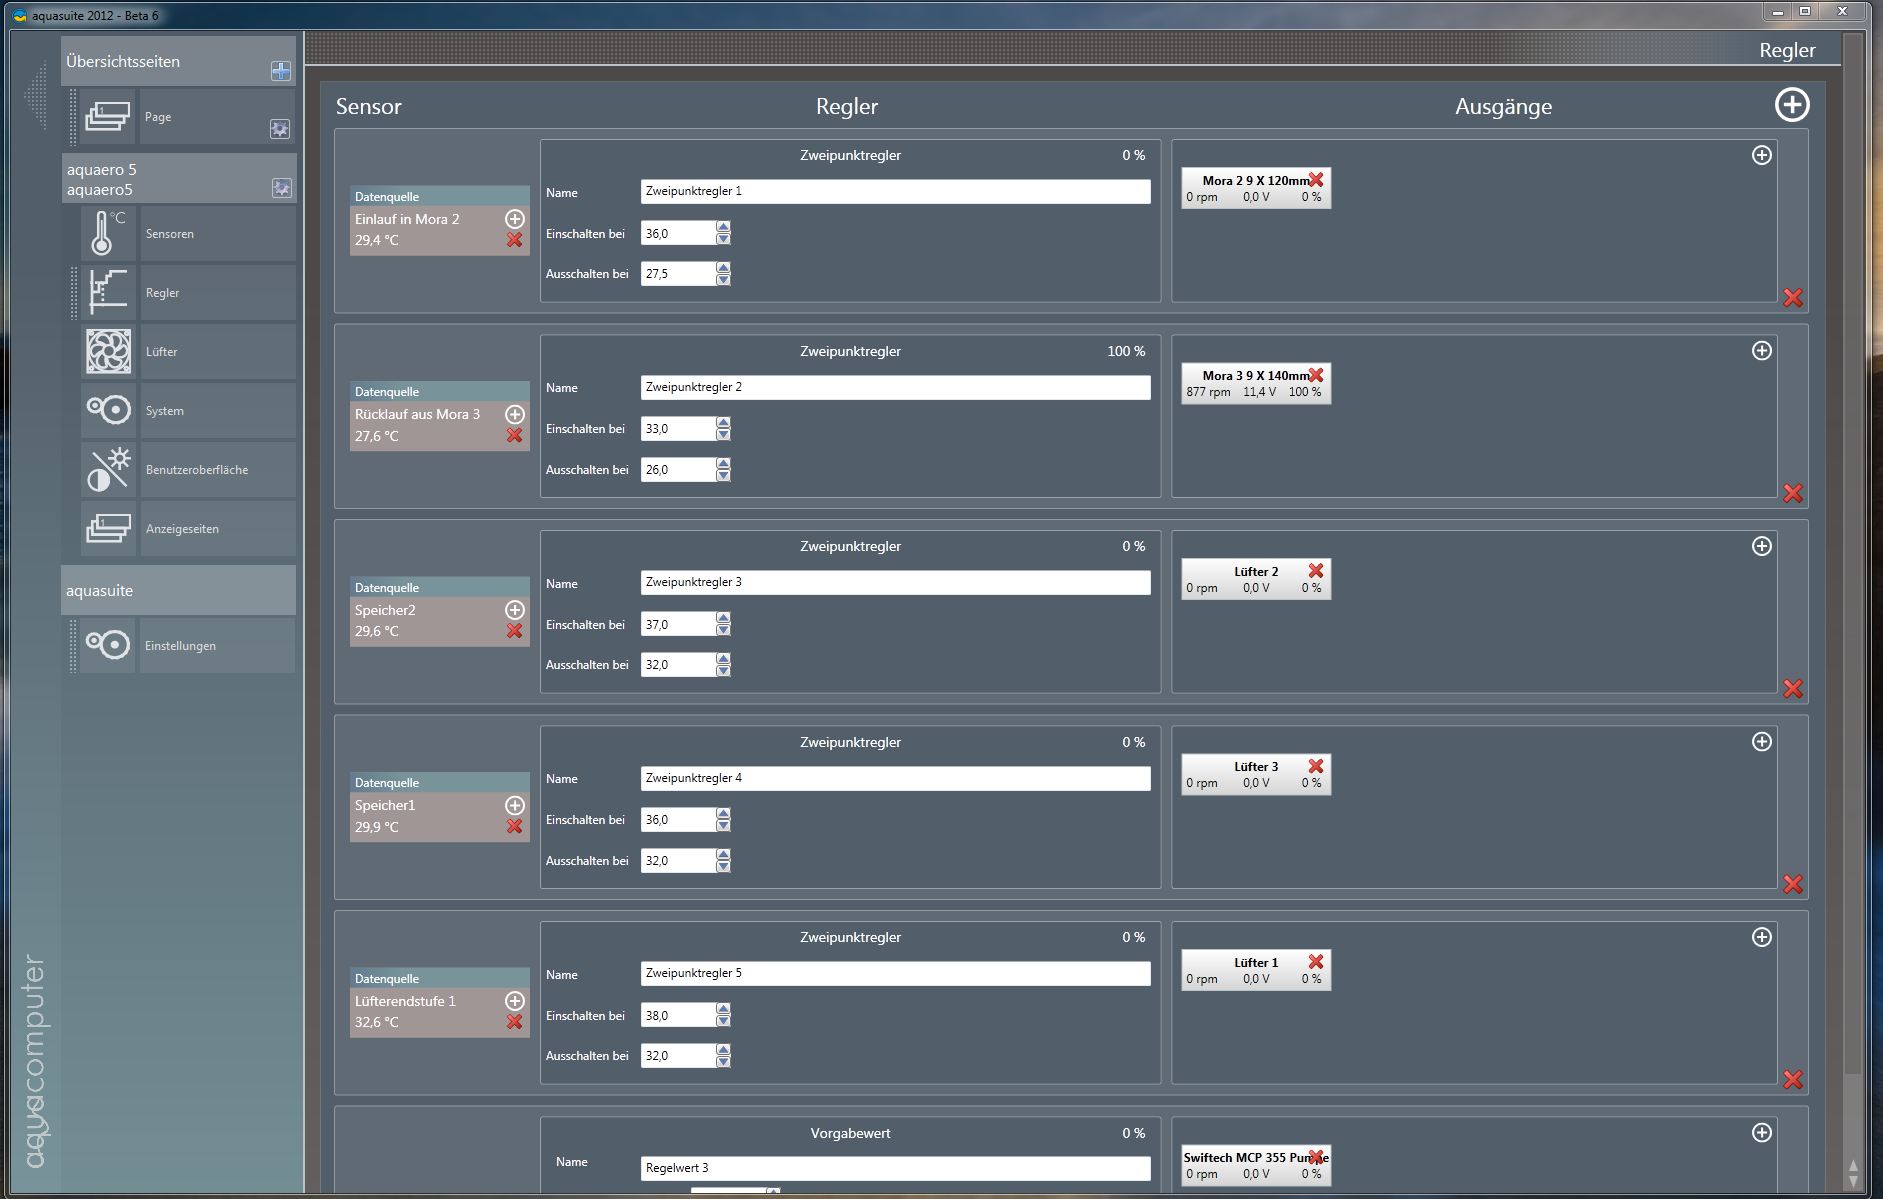Viewport: 1883px width, 1199px height.
Task: Remove the Lüfterendstufe 1 data source
Action: click(515, 1022)
